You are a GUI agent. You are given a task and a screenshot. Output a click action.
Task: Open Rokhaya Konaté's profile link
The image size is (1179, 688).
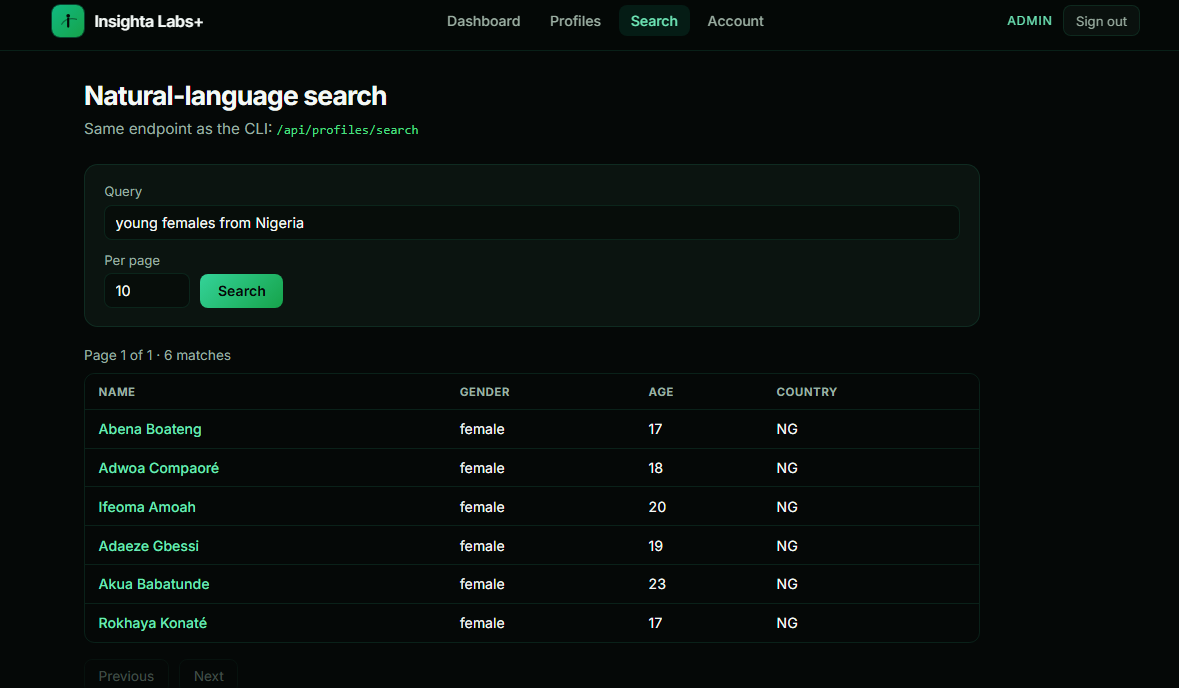point(153,623)
